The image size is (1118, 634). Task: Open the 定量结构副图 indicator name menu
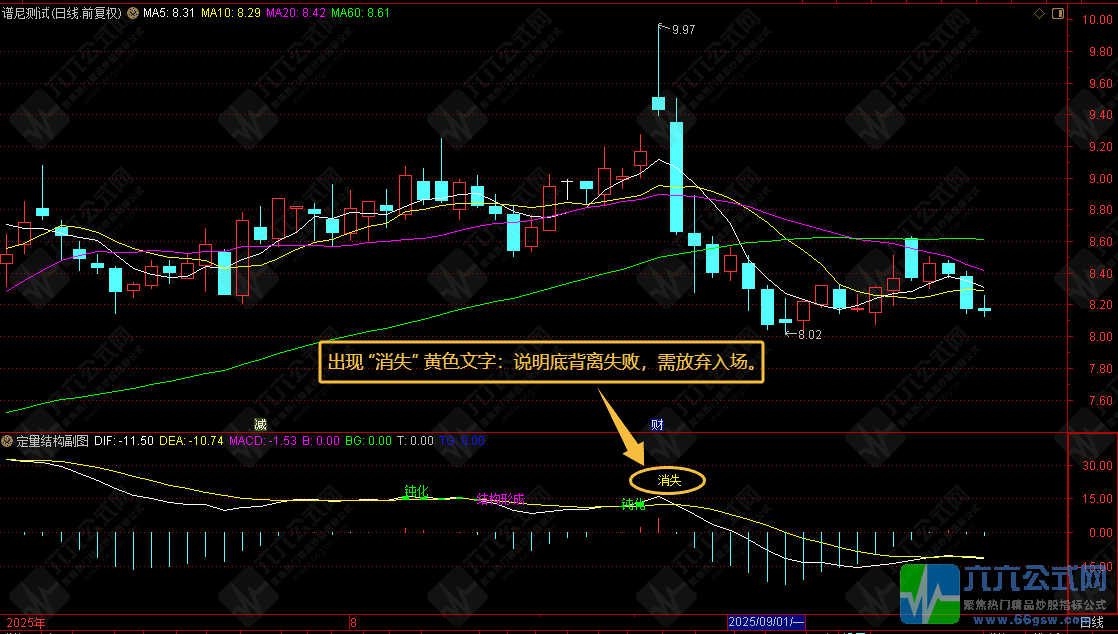tap(52, 441)
